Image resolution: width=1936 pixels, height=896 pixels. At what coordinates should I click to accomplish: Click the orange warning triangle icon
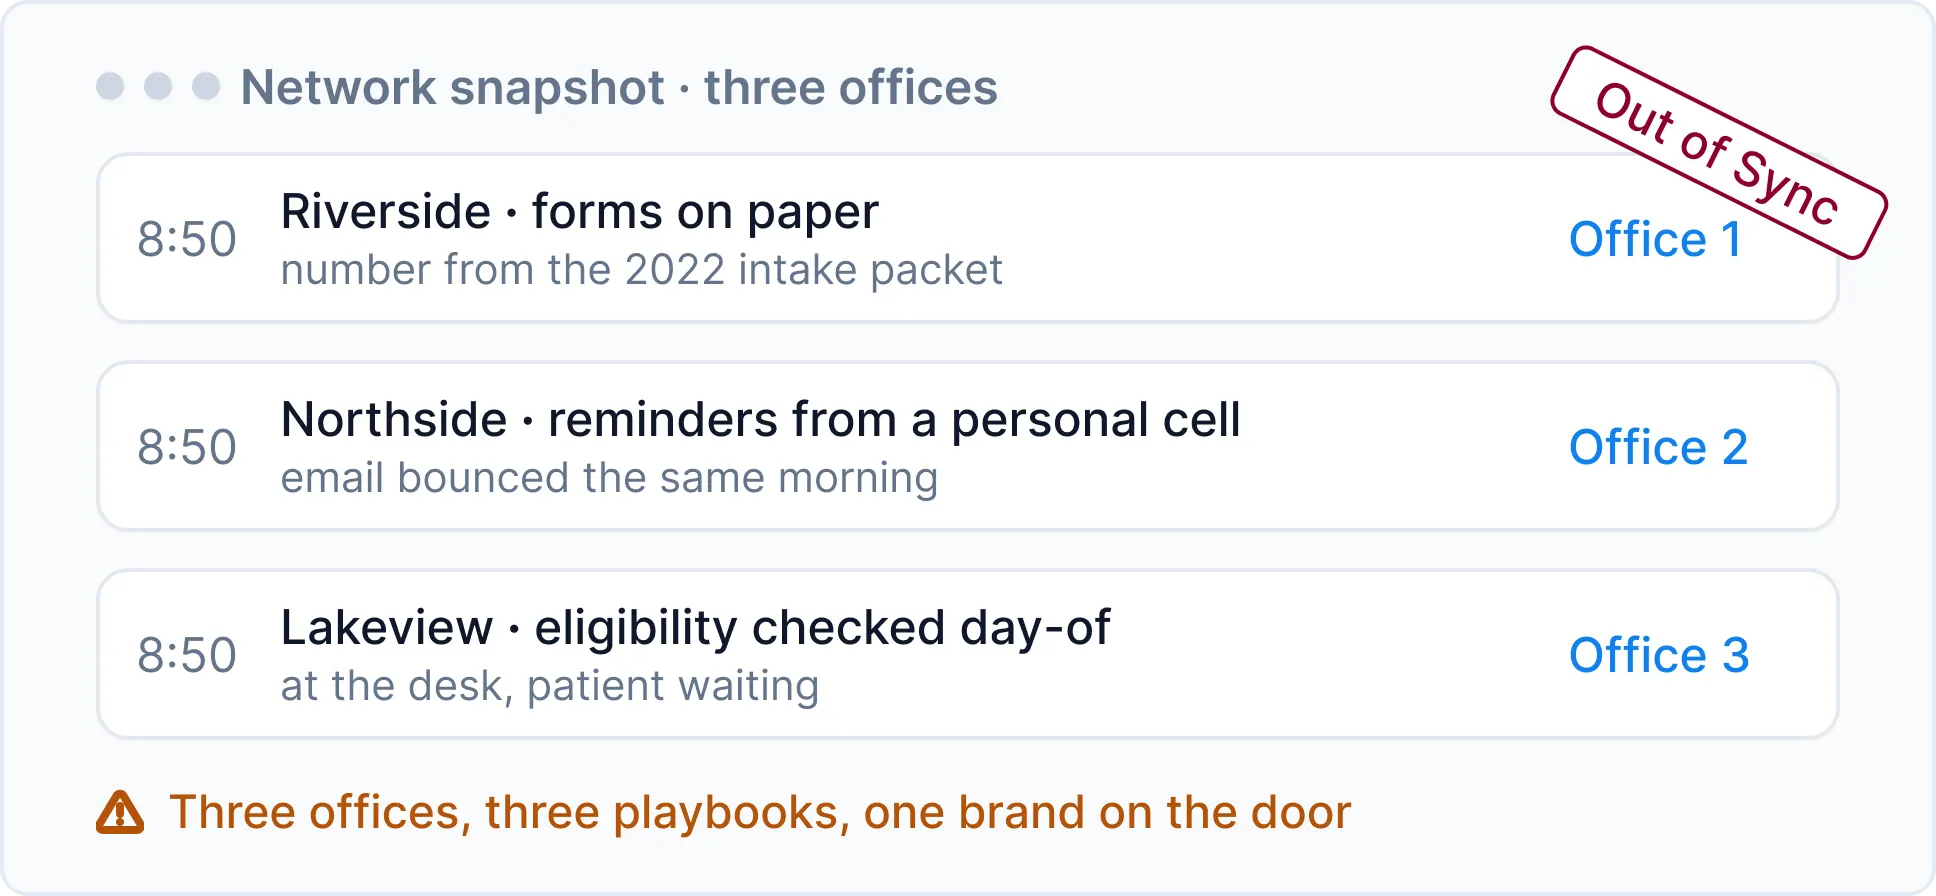coord(120,812)
